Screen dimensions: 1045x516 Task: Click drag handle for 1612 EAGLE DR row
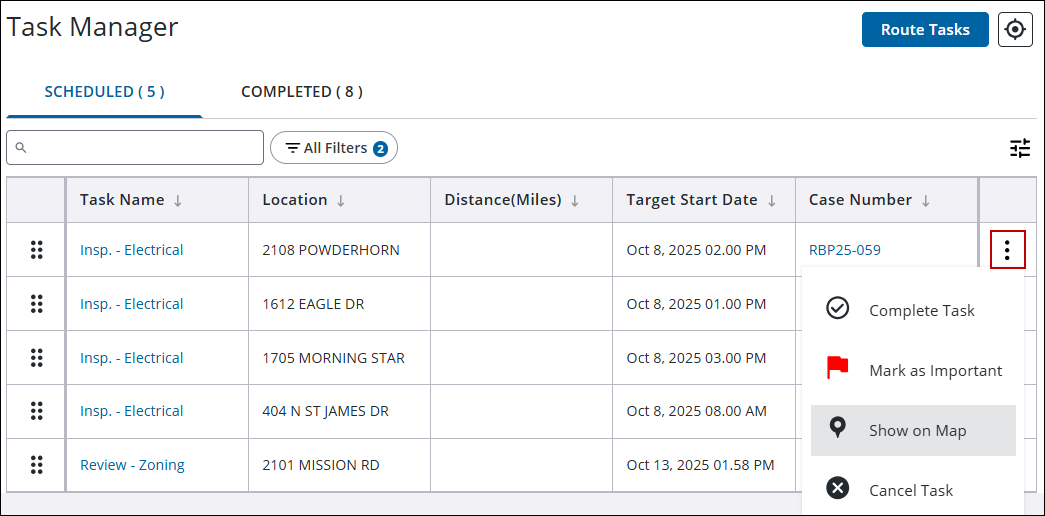coord(37,304)
